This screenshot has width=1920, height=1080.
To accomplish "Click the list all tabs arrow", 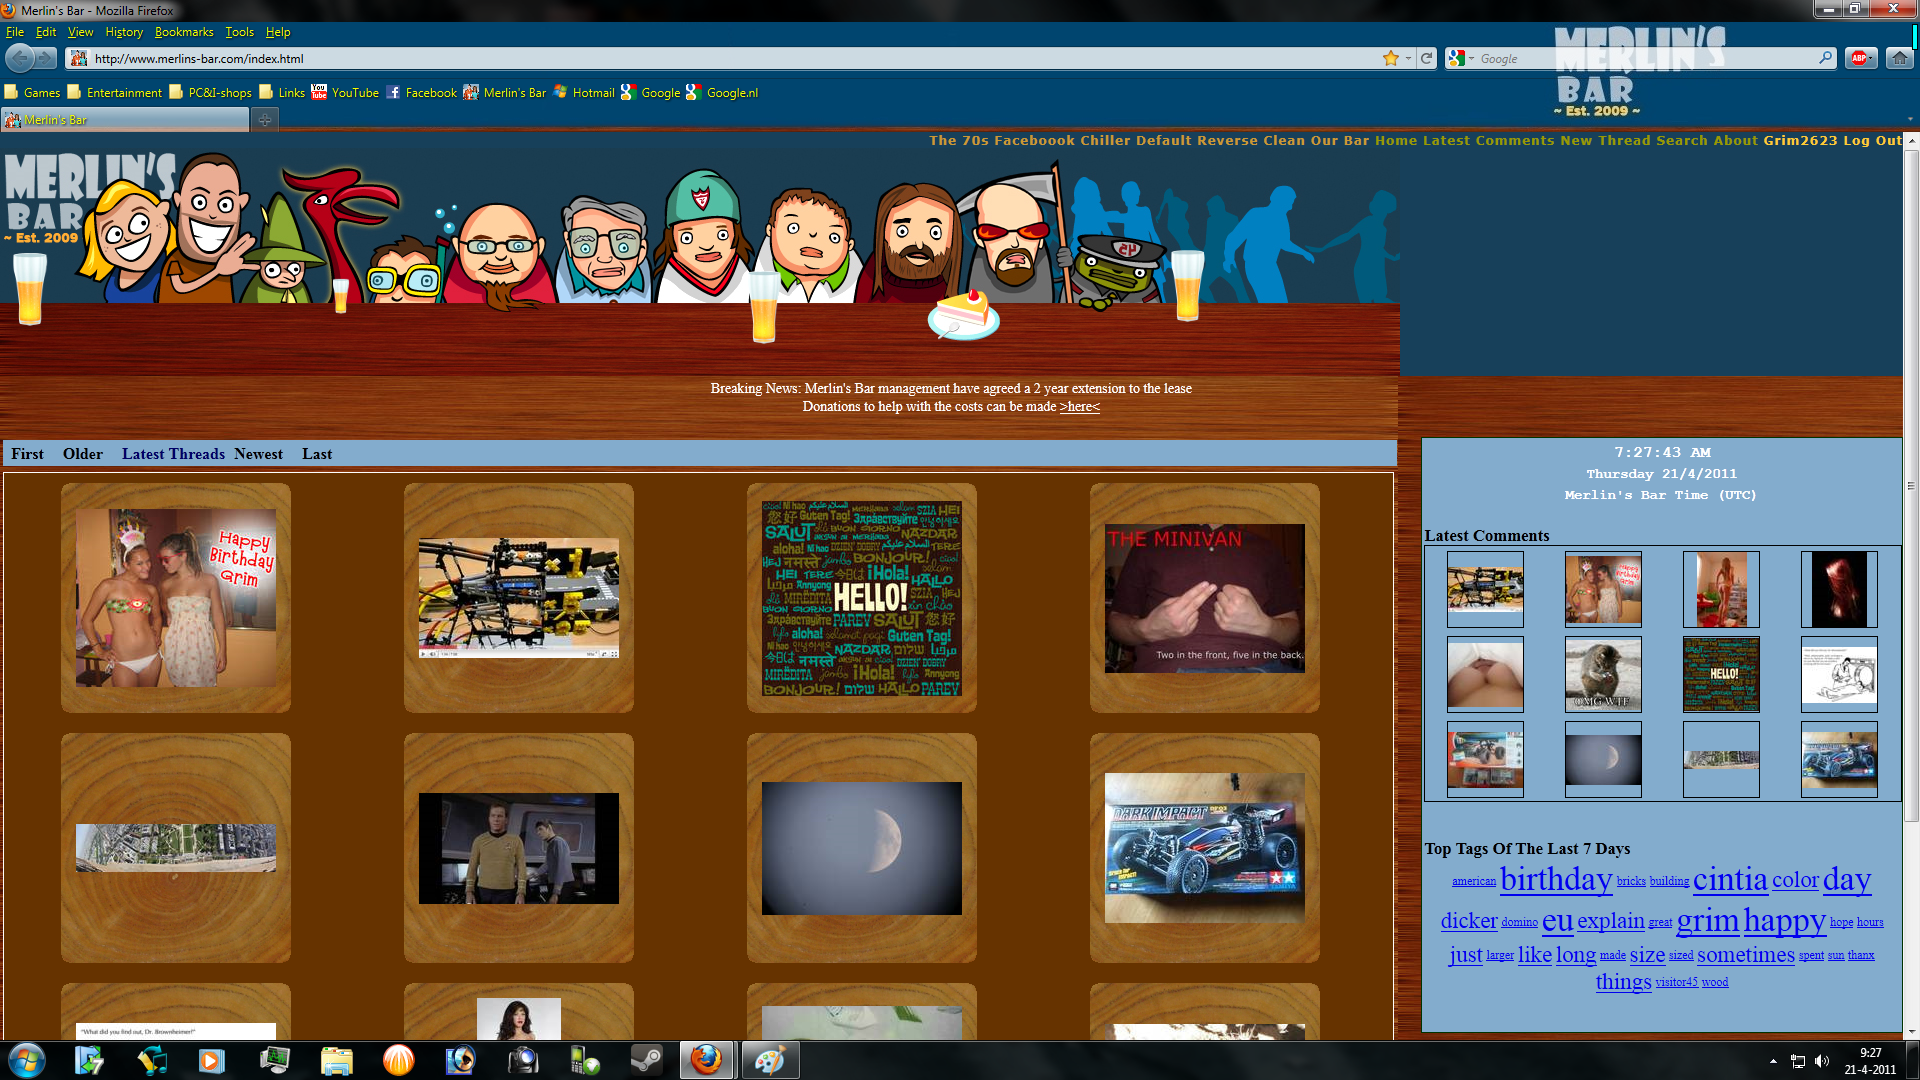I will click(1910, 120).
